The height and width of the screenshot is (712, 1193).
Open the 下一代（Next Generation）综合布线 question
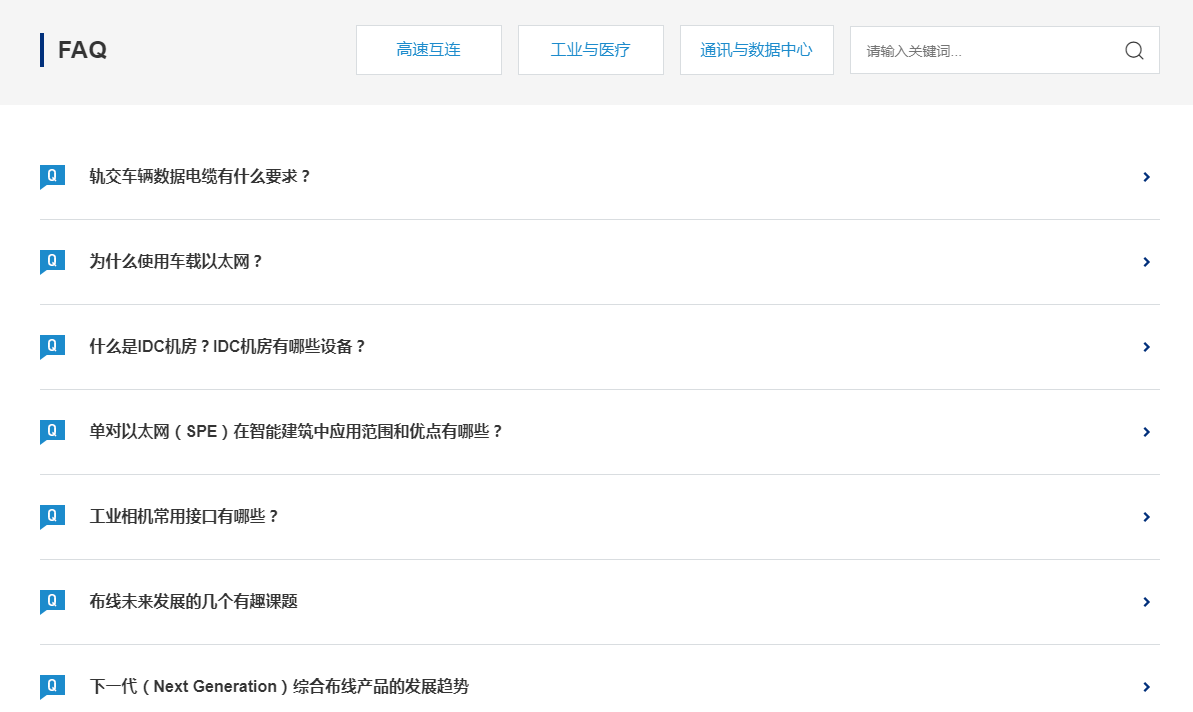(x=279, y=687)
